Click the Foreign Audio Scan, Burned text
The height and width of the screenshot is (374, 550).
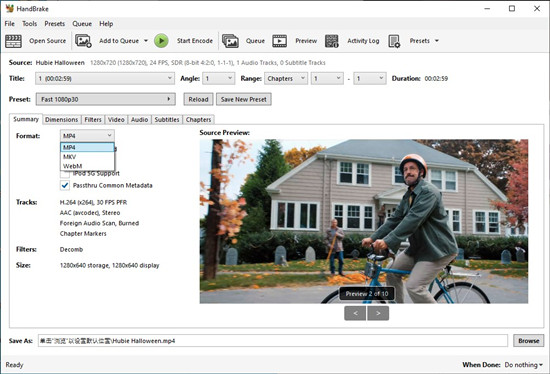pos(100,223)
